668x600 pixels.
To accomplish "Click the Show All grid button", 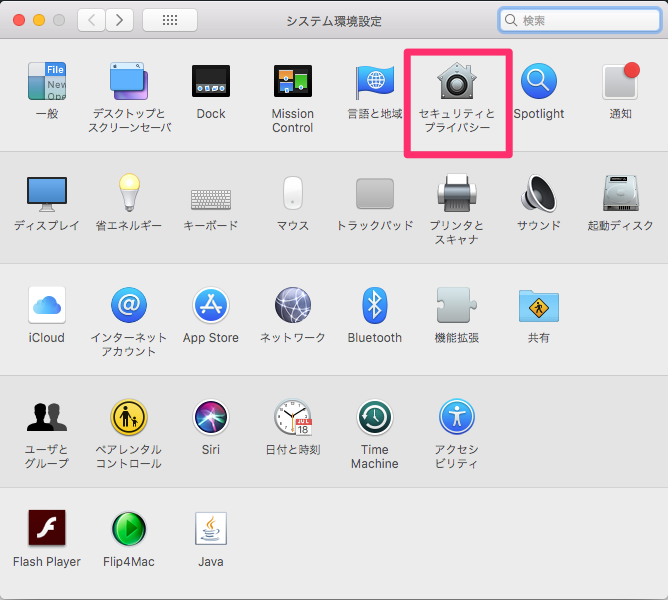I will (170, 20).
